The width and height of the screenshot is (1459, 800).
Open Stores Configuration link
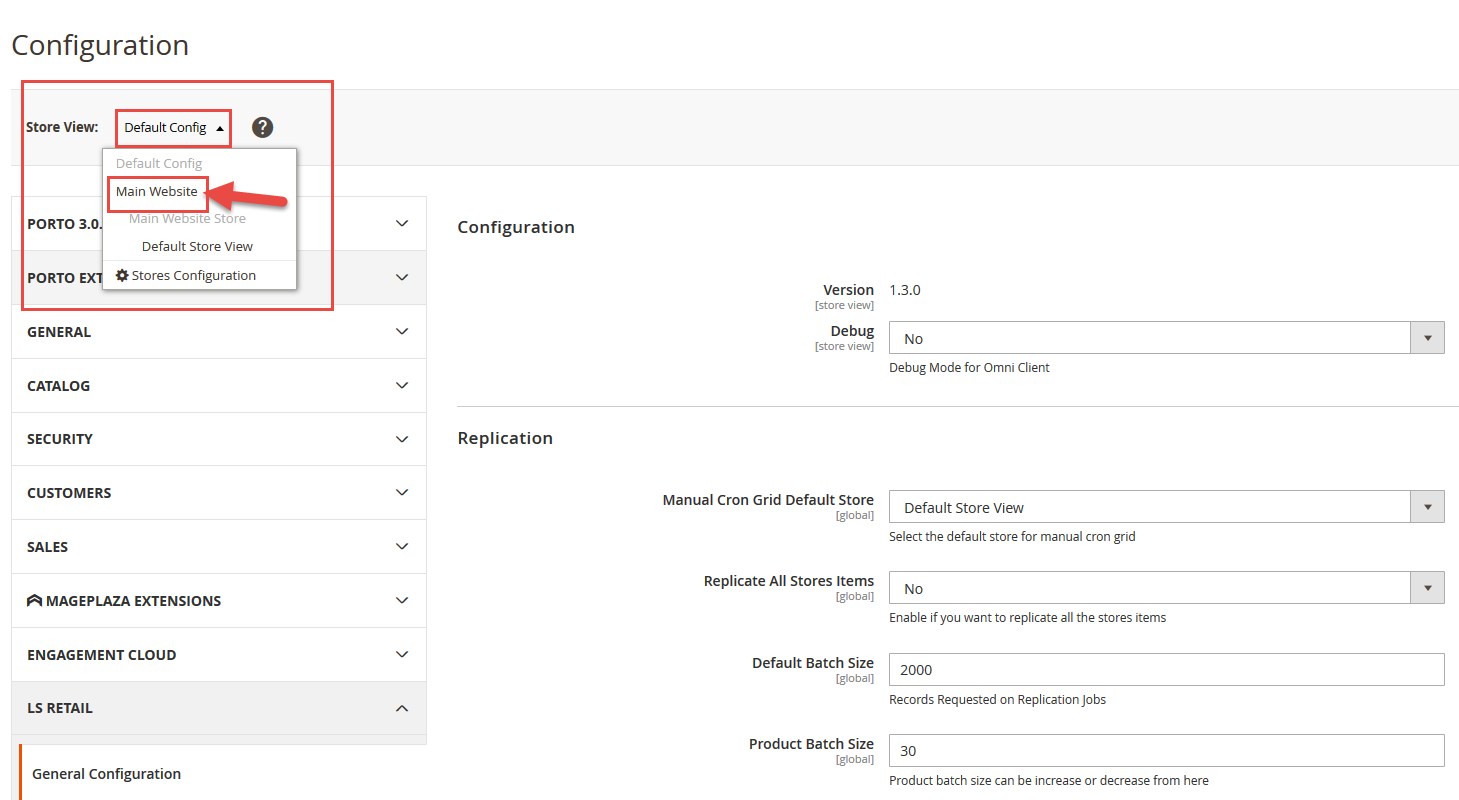(193, 275)
